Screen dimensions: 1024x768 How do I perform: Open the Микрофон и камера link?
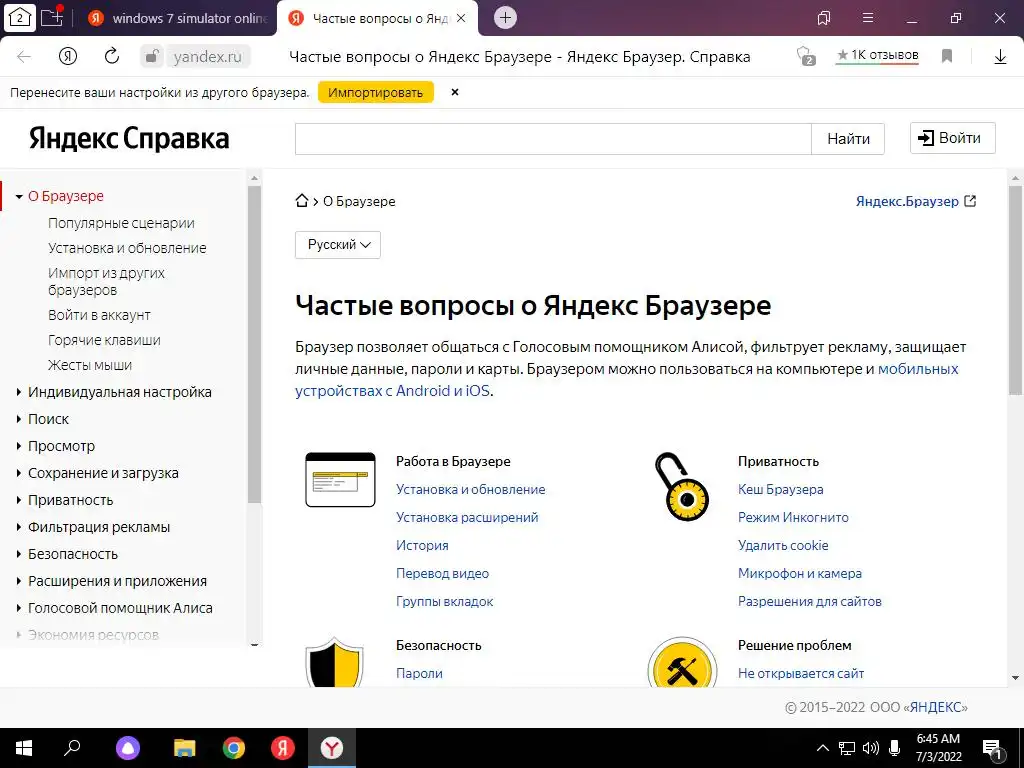click(799, 573)
